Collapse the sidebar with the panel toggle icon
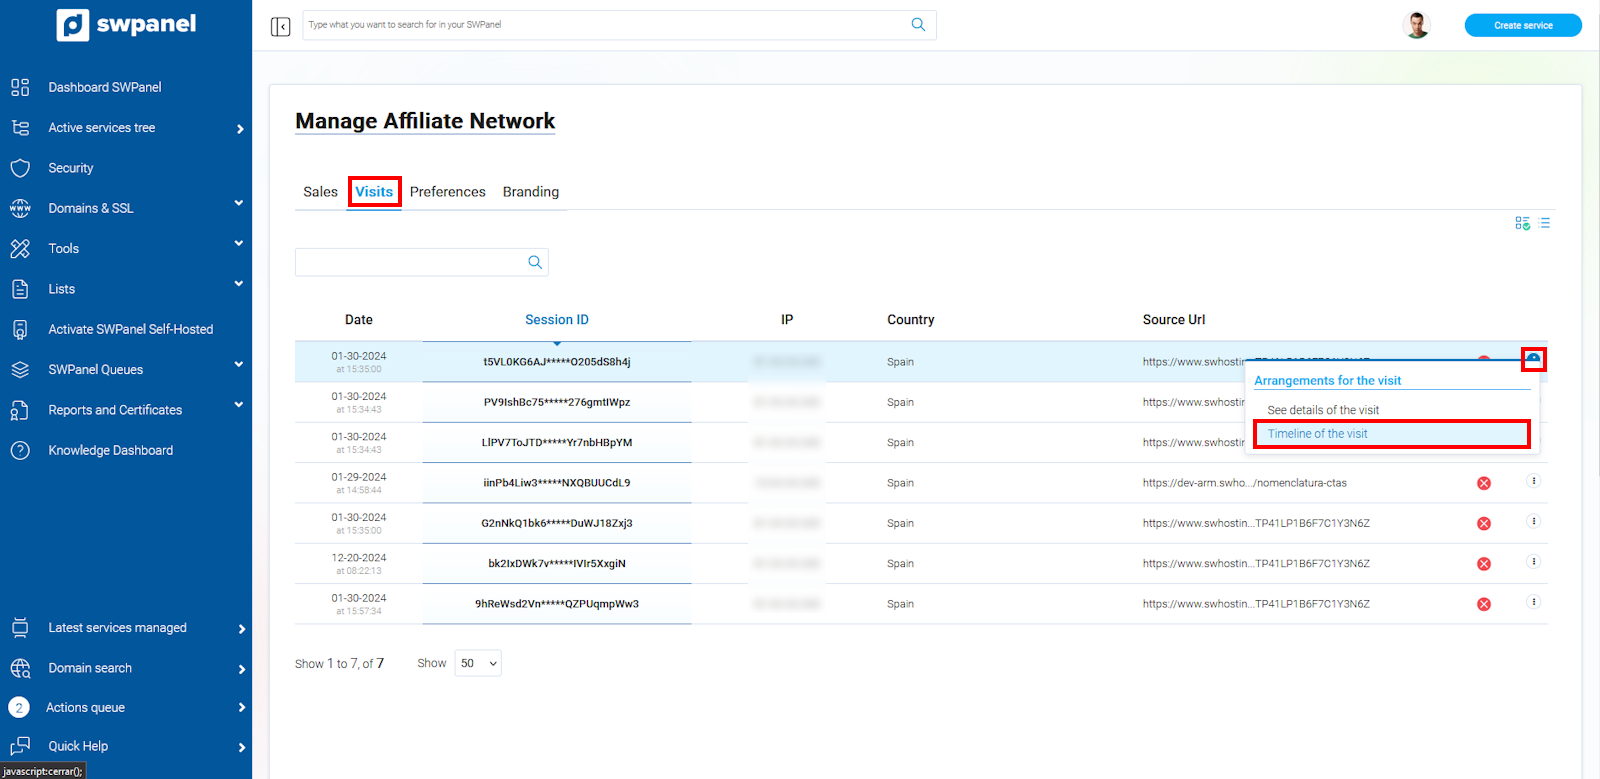 click(x=280, y=26)
